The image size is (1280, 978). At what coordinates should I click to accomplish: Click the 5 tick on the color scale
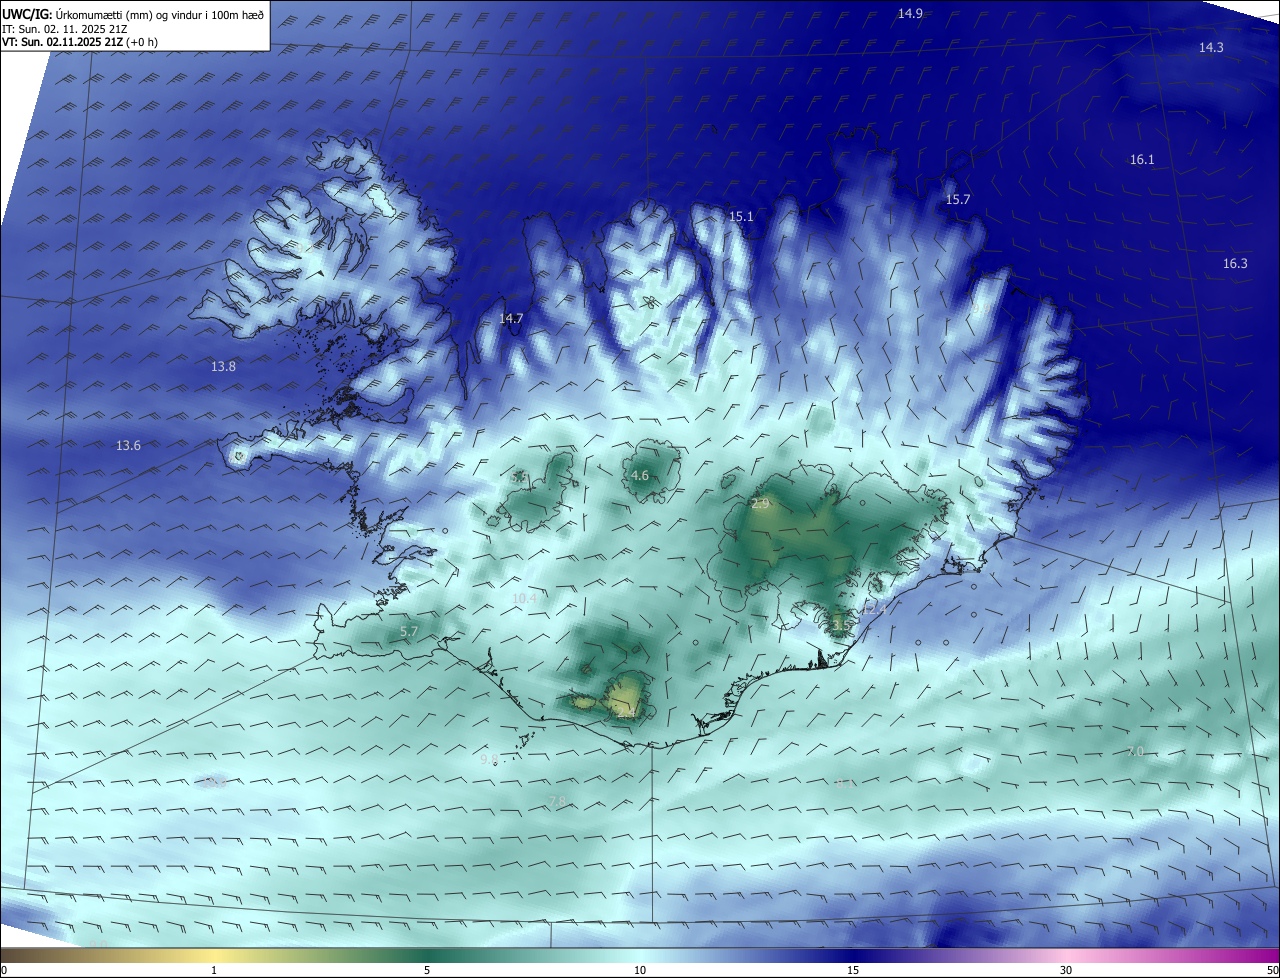coord(427,970)
